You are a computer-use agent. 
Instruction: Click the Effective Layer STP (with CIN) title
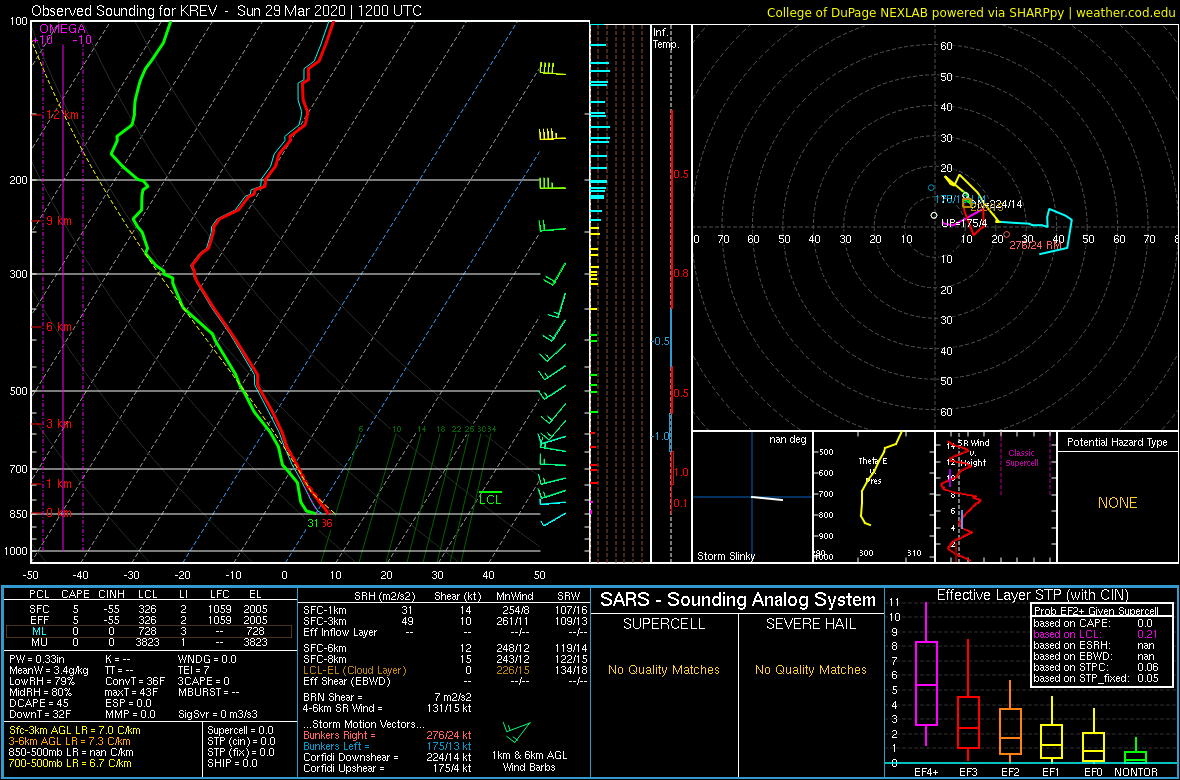click(1030, 595)
